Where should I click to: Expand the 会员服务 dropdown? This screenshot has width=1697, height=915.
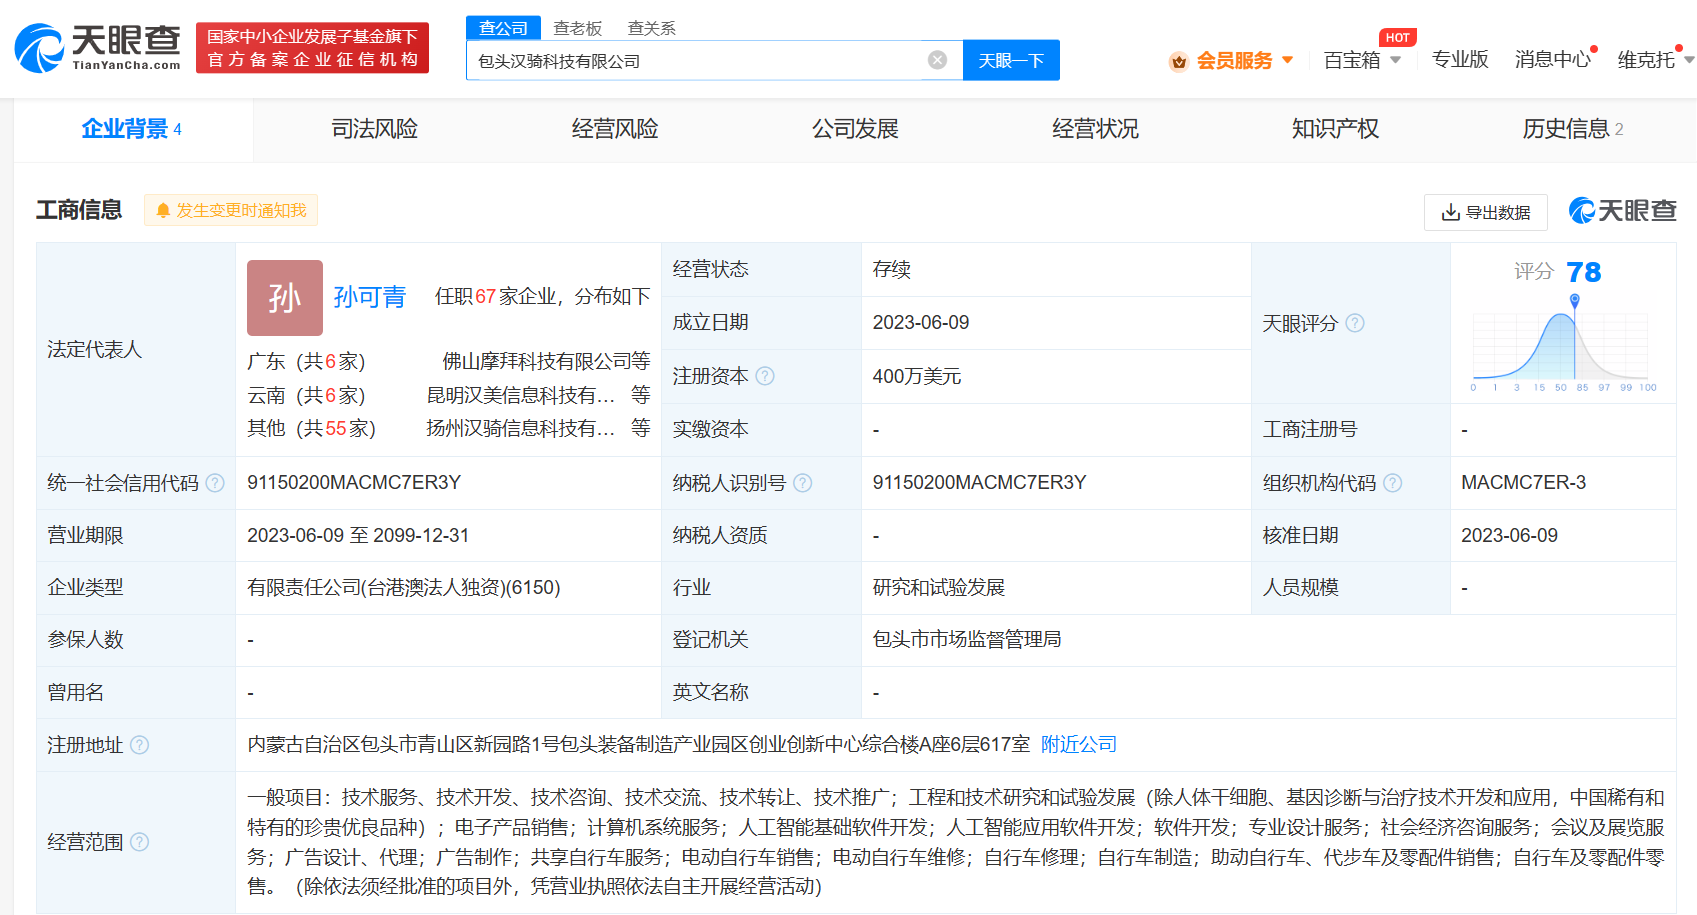[x=1288, y=60]
